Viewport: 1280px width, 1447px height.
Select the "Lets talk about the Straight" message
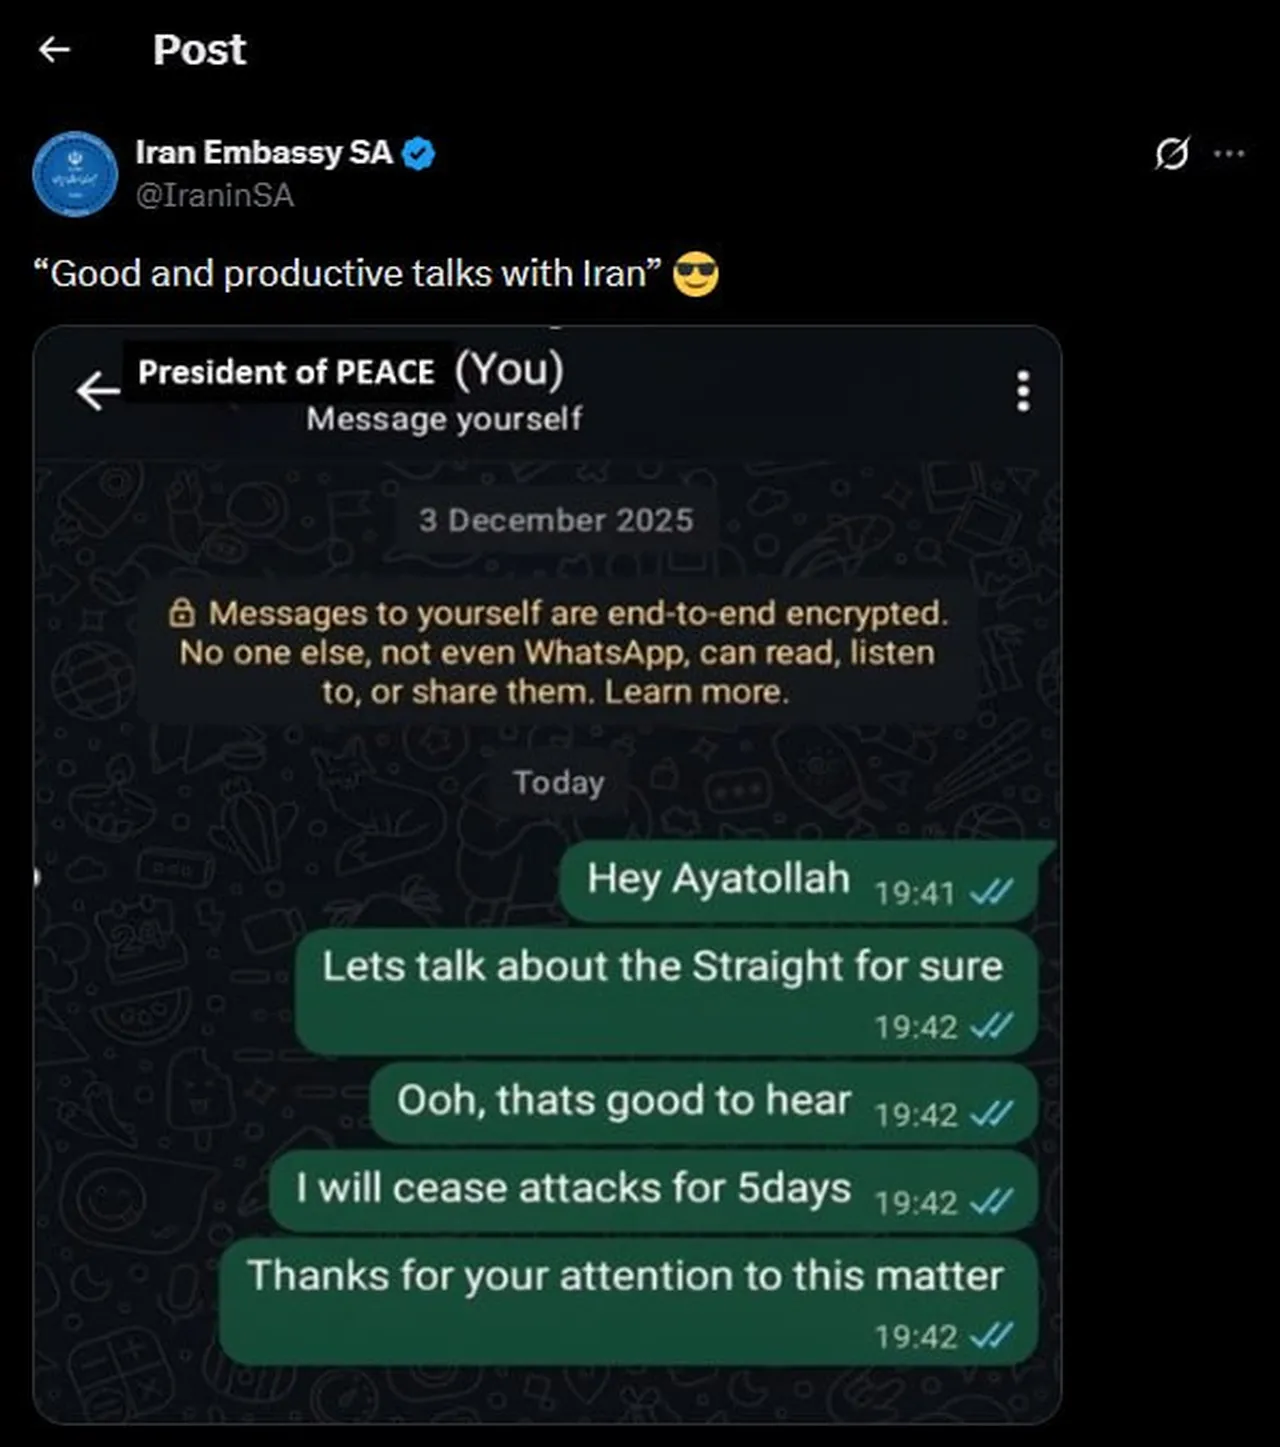(x=662, y=967)
